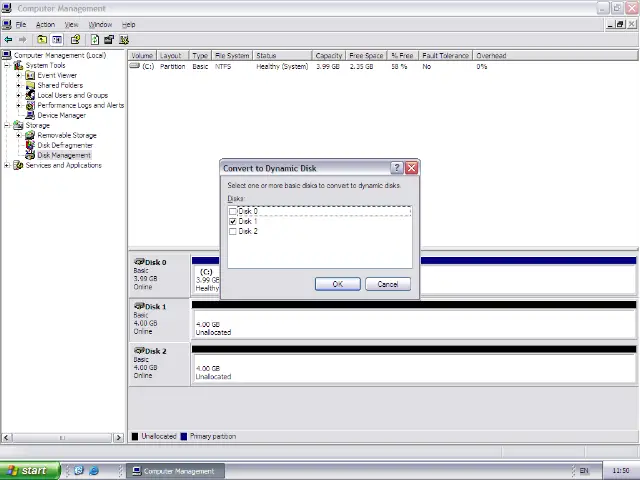Sort by the Capacity column header
Viewport: 640px width, 480px height.
tap(329, 56)
